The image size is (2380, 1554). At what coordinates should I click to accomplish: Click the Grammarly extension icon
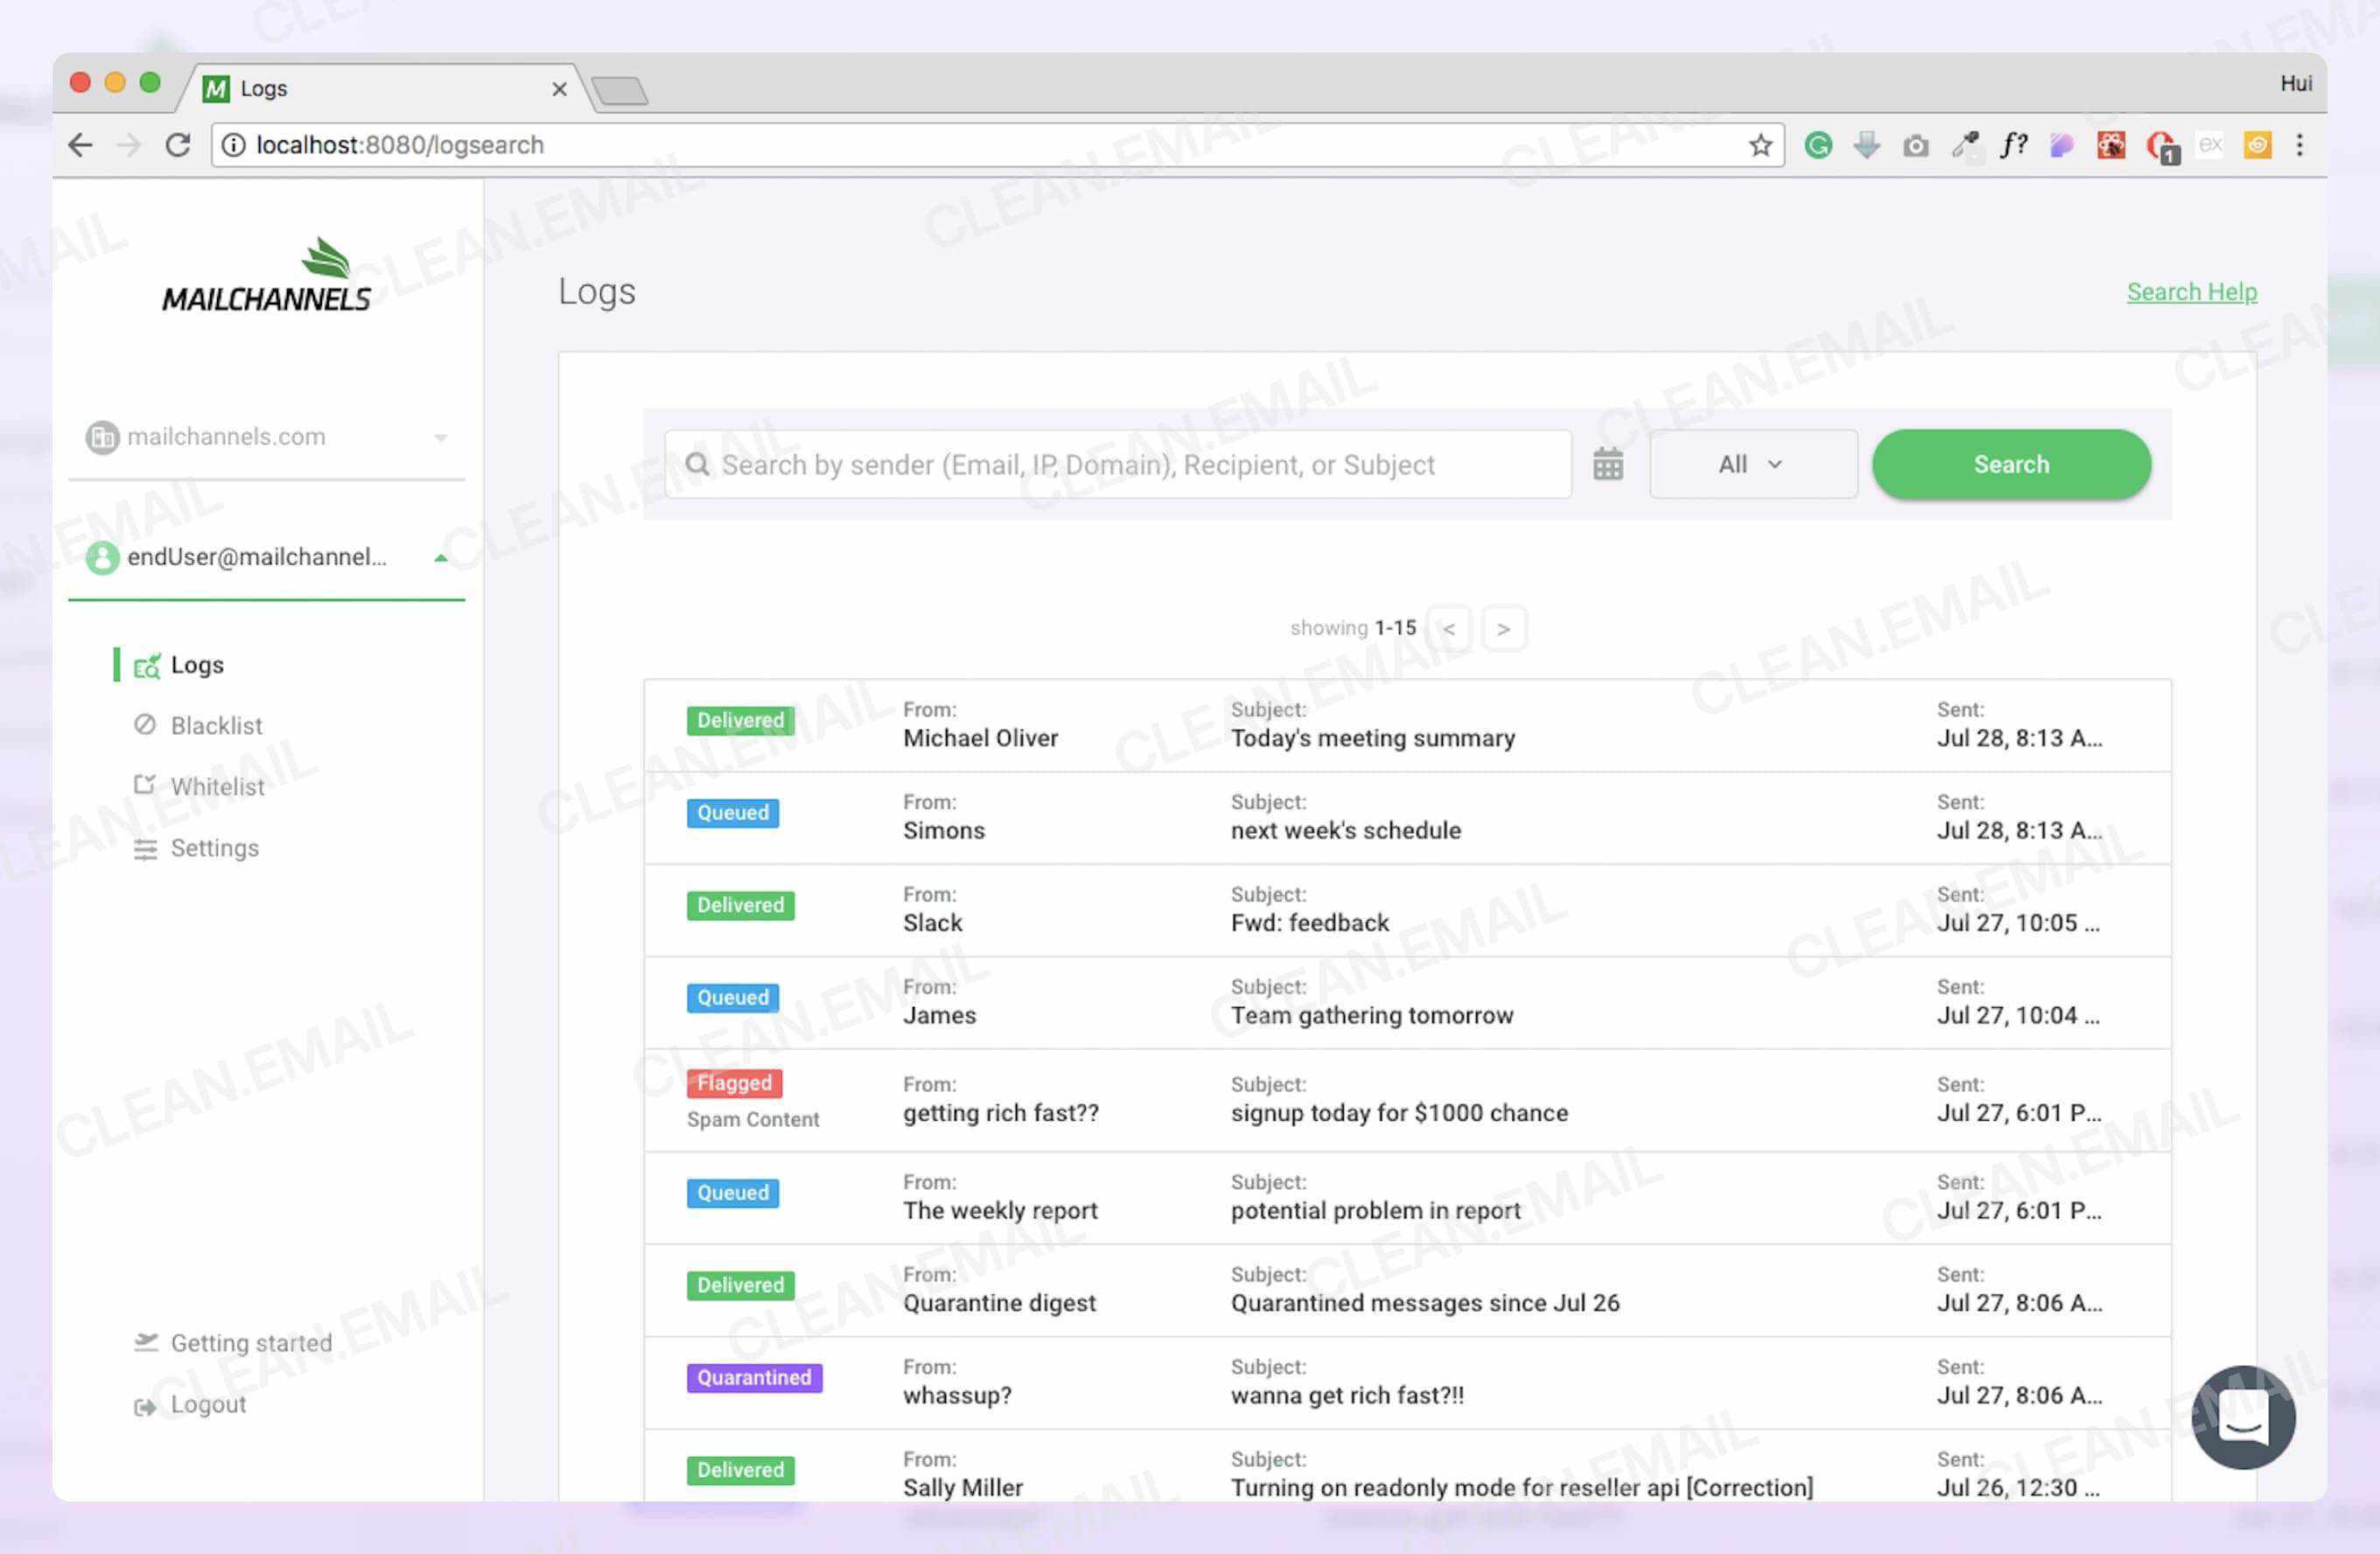[x=1818, y=145]
